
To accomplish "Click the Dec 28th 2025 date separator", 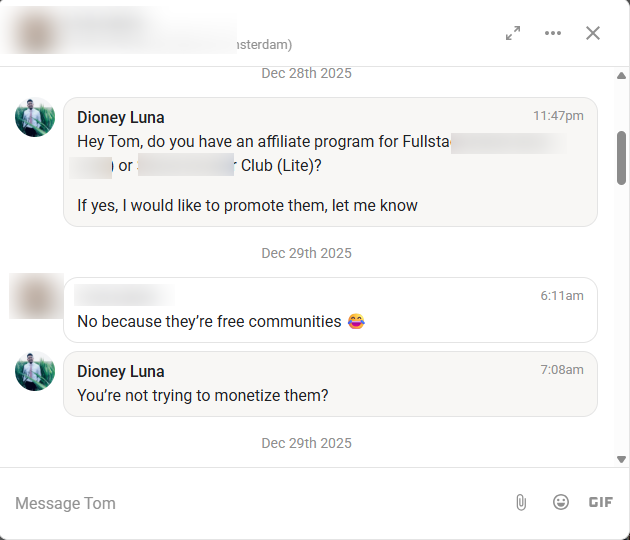I will pos(306,73).
